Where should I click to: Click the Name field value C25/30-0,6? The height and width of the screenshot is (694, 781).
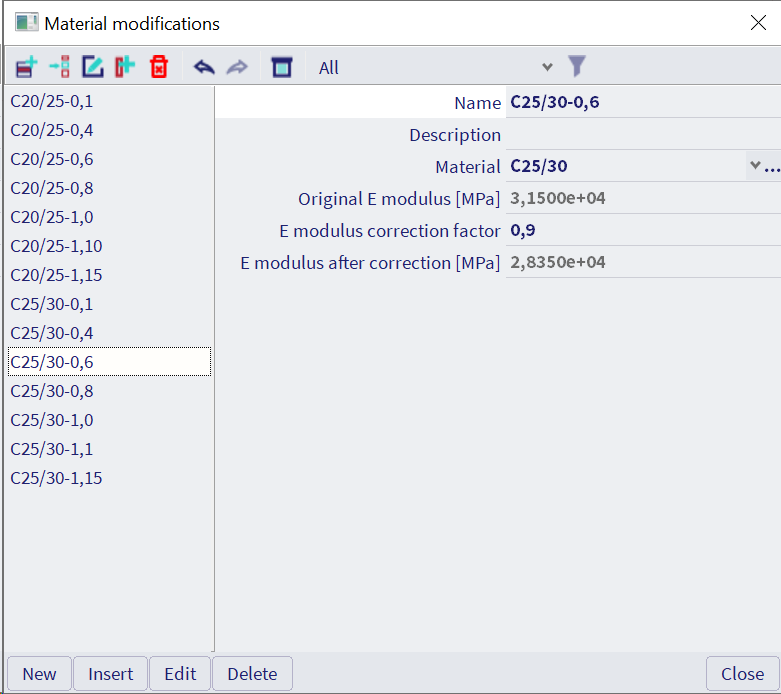(x=640, y=102)
